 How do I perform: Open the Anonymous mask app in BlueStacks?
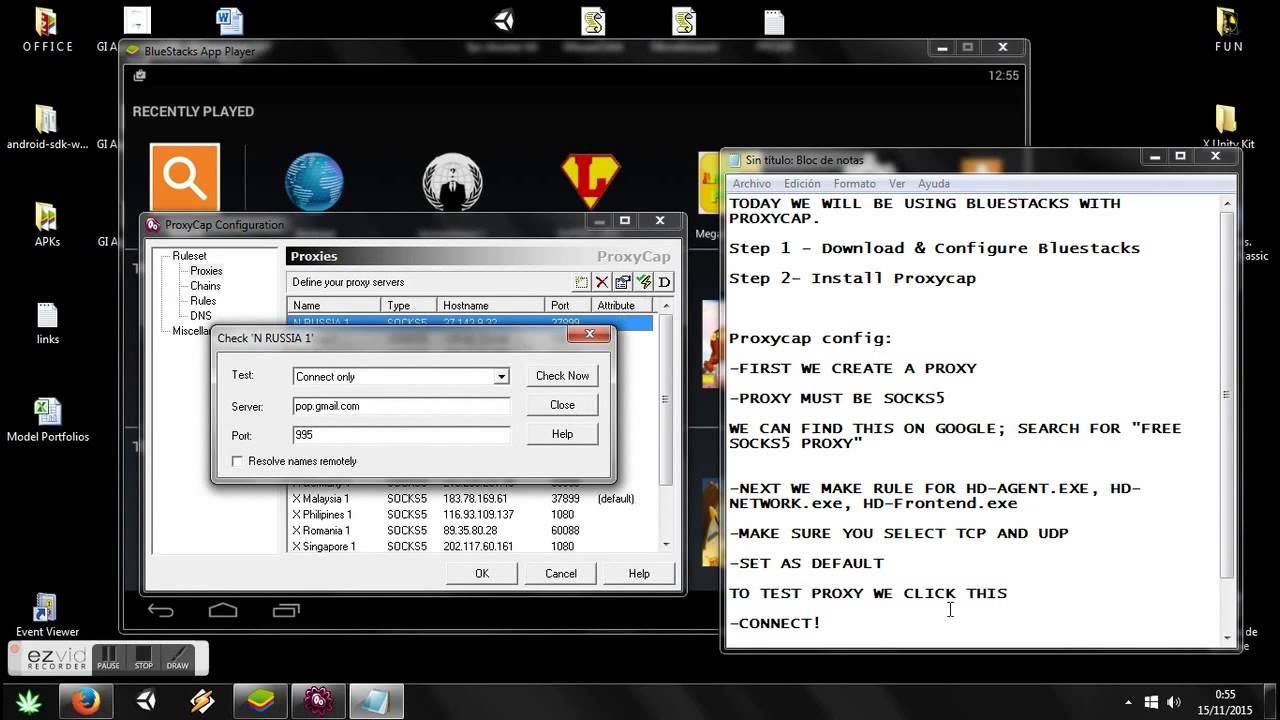pos(452,181)
